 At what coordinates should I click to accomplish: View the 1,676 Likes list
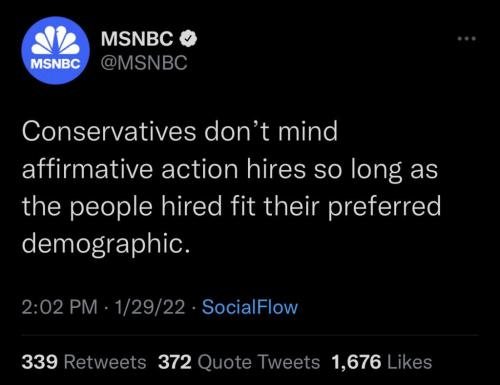pyautogui.click(x=382, y=362)
